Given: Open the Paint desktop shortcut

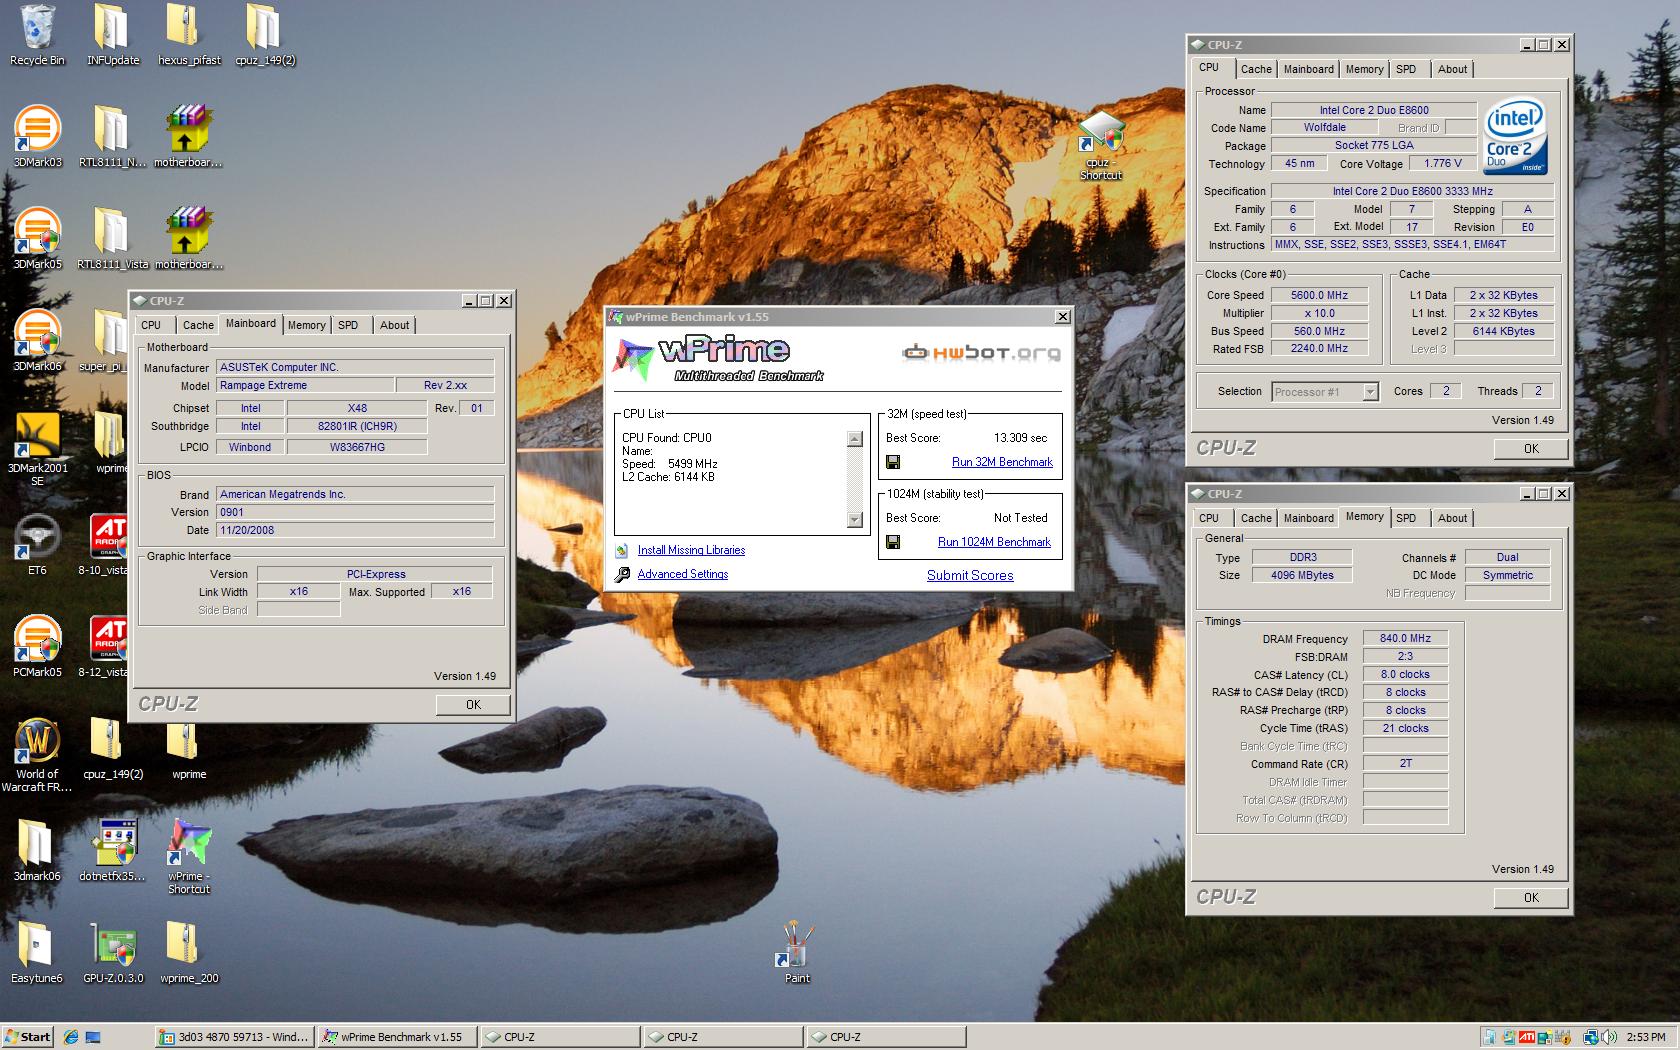Looking at the screenshot, I should pyautogui.click(x=797, y=953).
